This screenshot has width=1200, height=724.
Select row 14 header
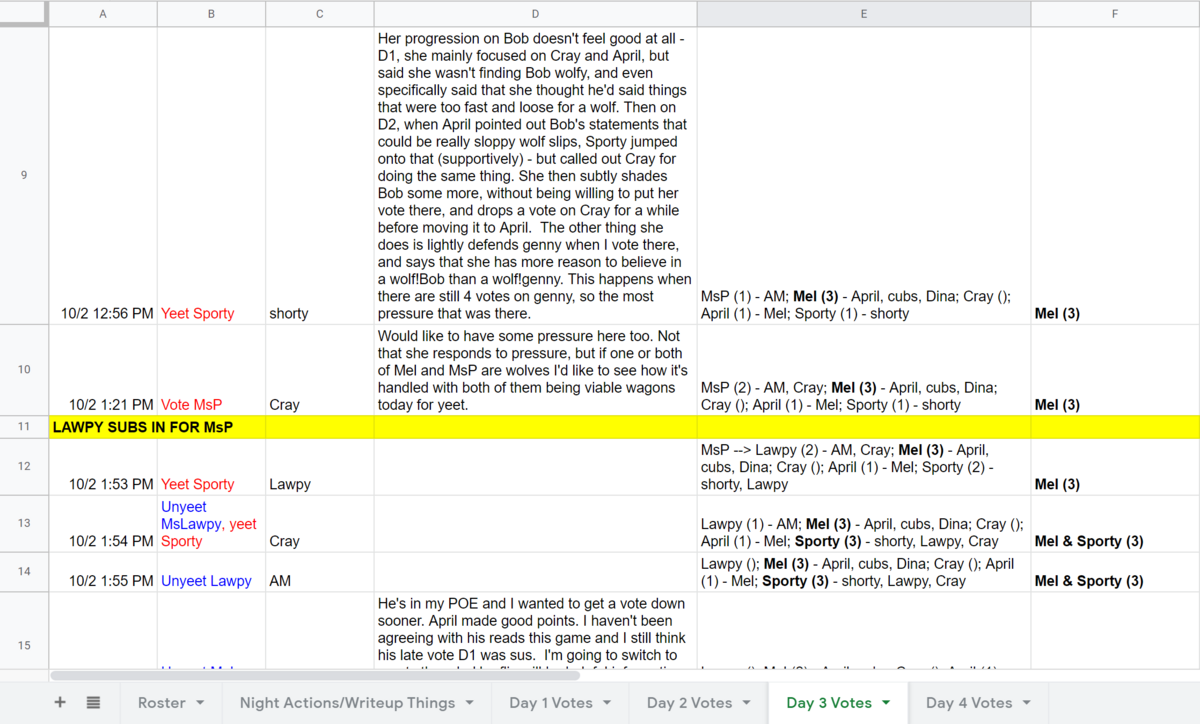(x=24, y=571)
